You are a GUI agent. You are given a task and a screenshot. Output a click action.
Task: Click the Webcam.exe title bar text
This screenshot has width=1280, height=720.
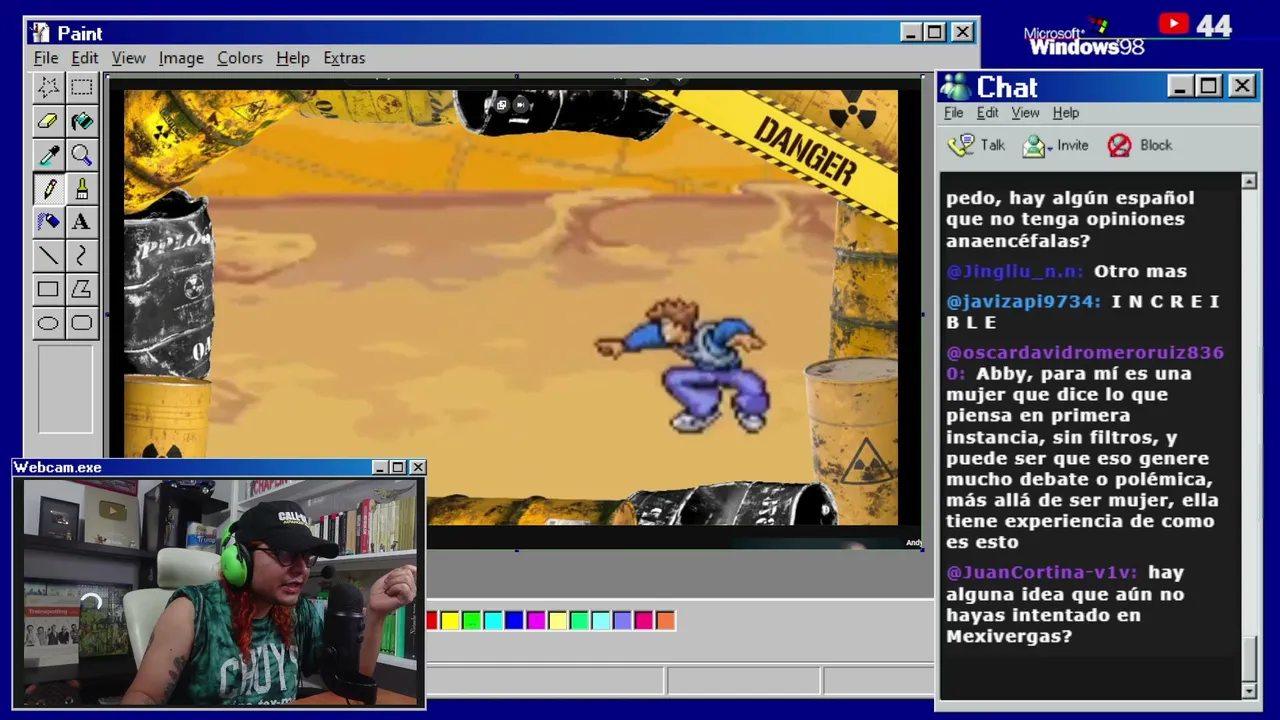57,467
